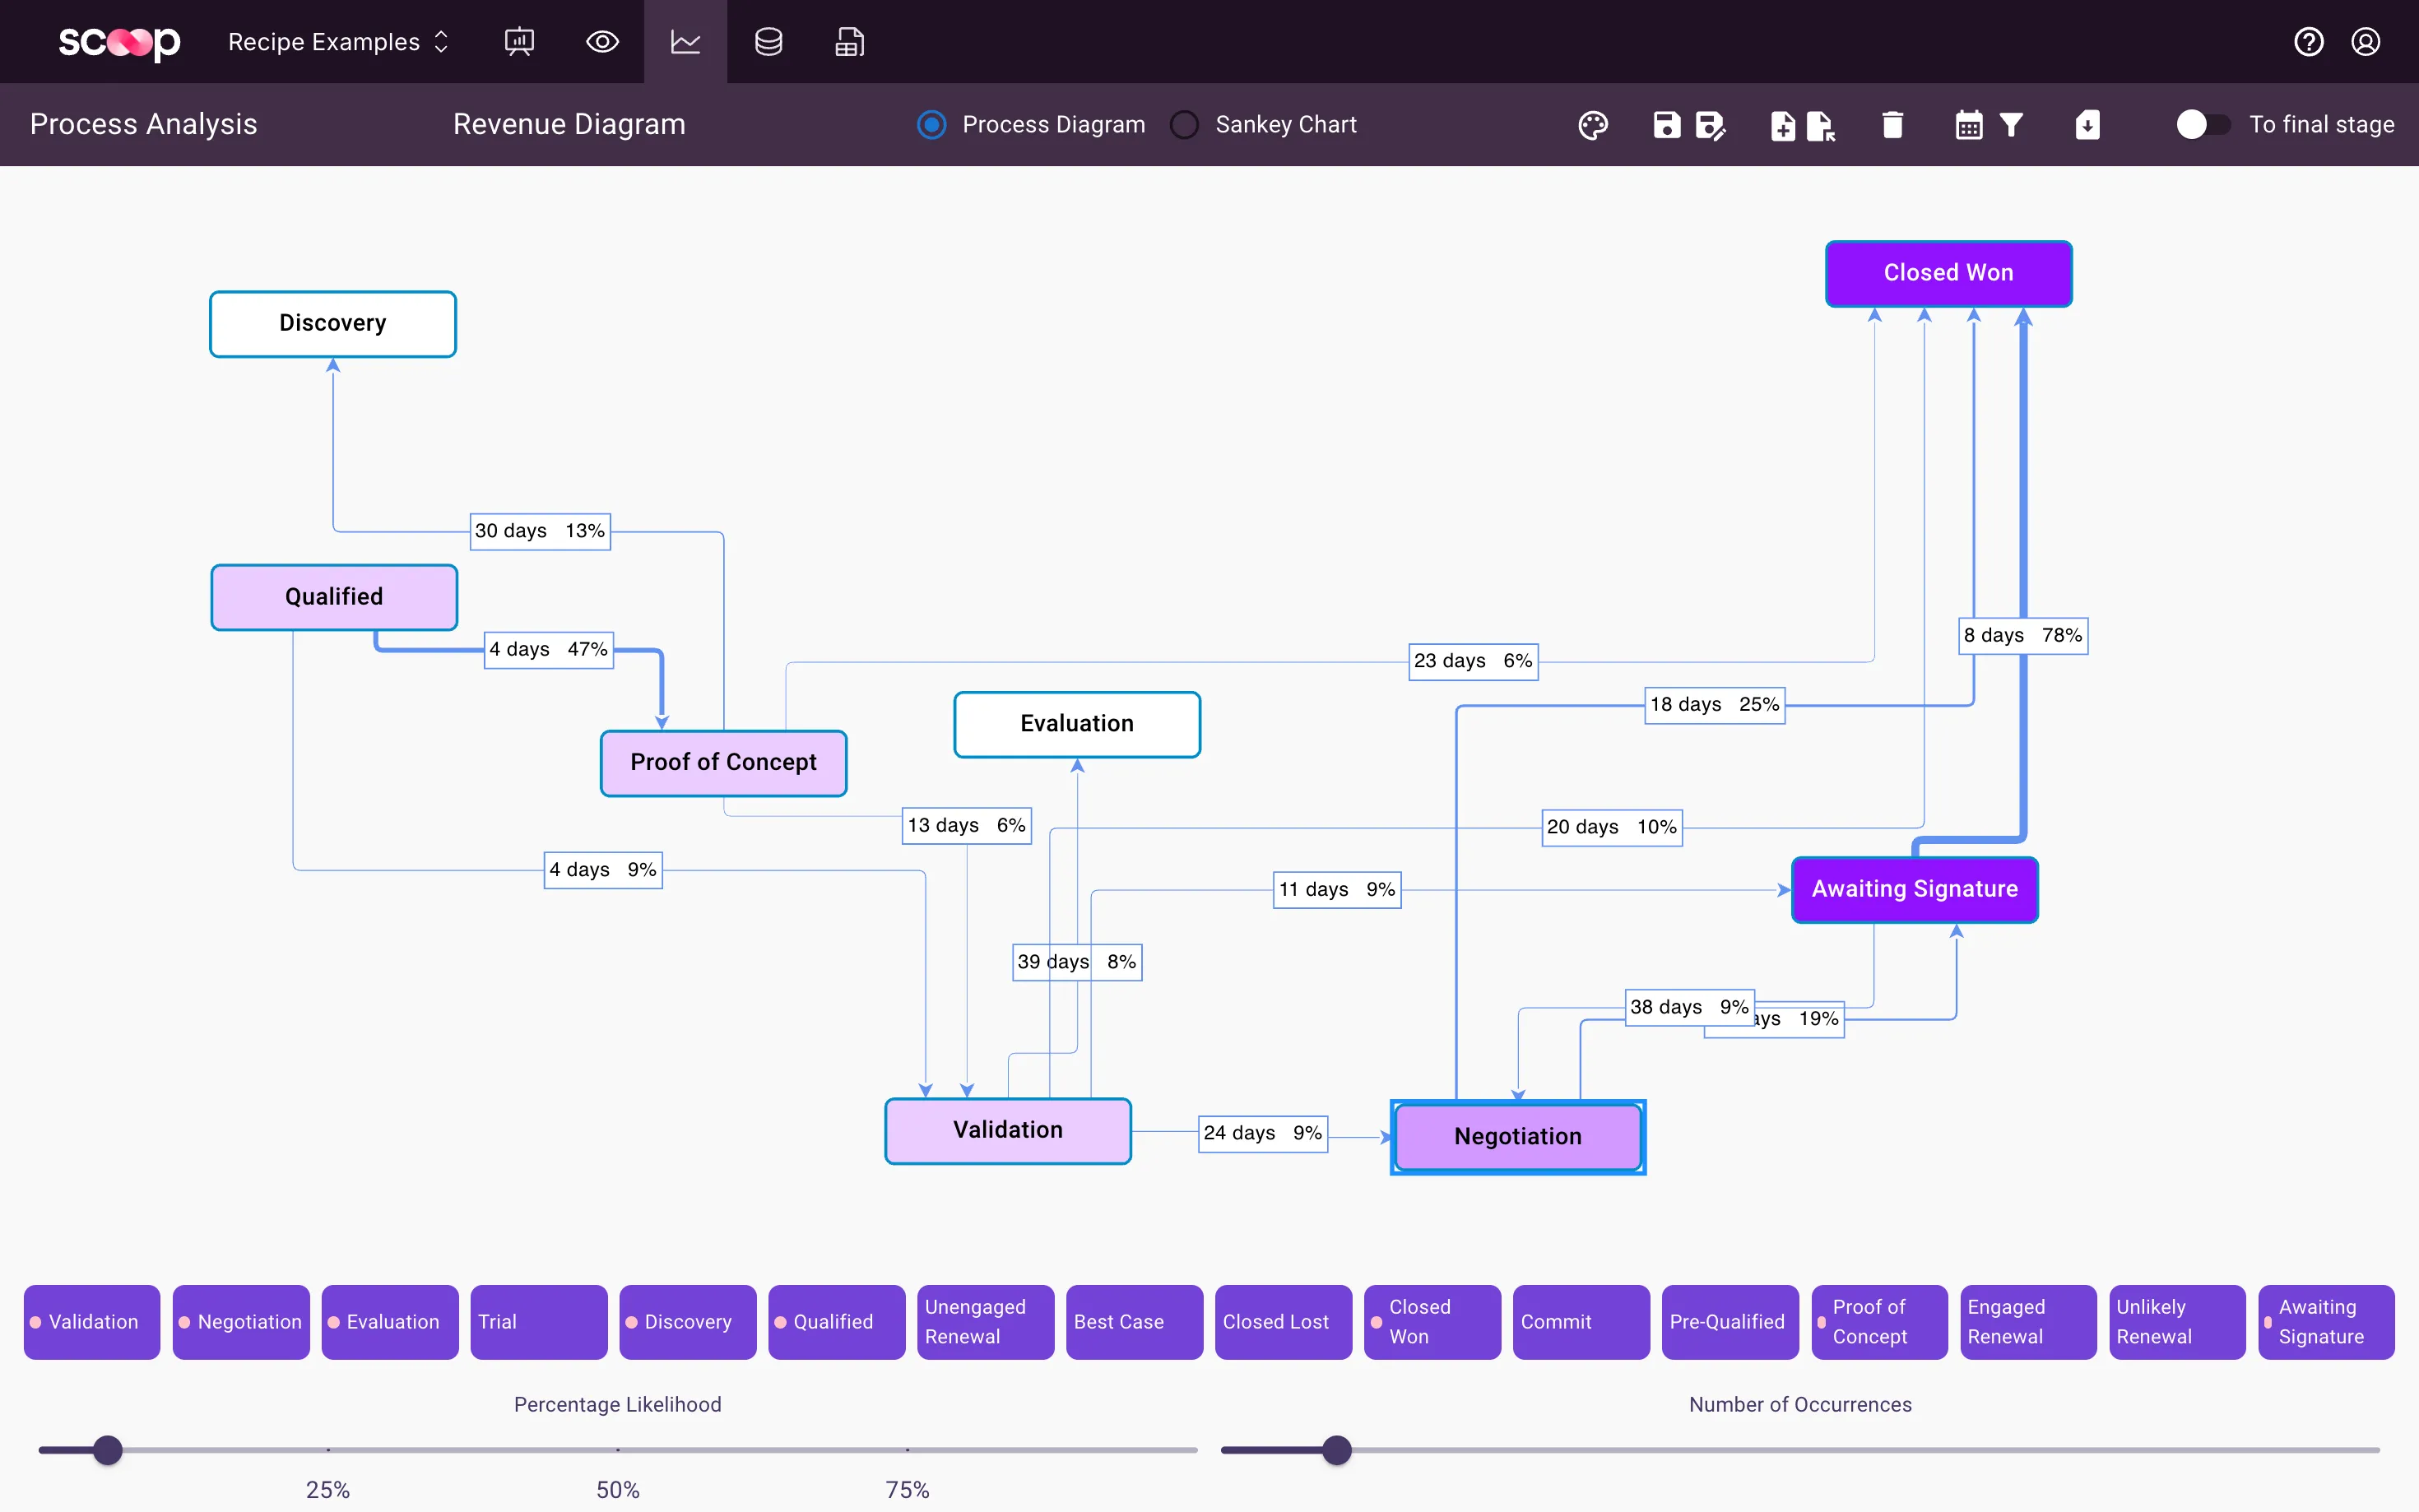Click the download file icon

2087,125
